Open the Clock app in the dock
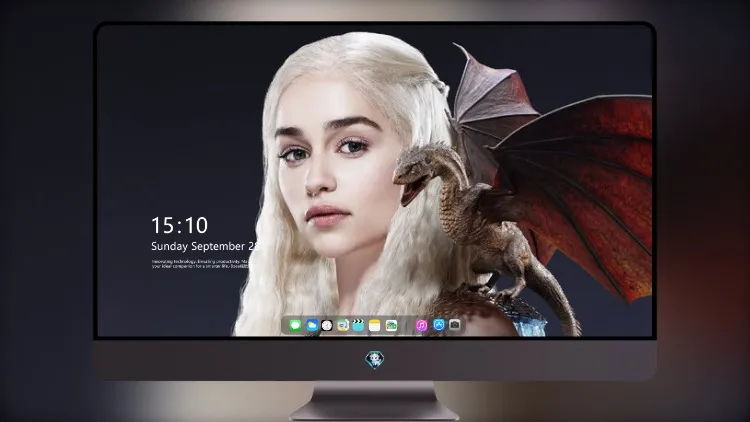Viewport: 750px width, 422px height. coord(327,326)
